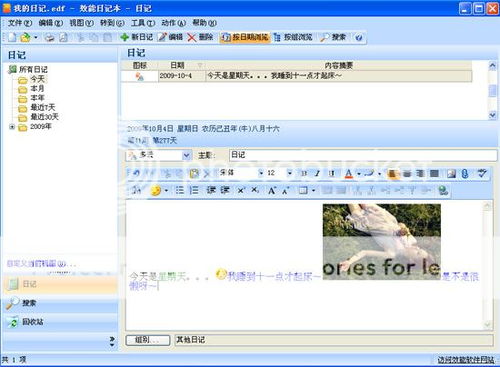Image resolution: width=500 pixels, height=367 pixels.
Task: Open the font size 12 dropdown
Action: [x=289, y=173]
